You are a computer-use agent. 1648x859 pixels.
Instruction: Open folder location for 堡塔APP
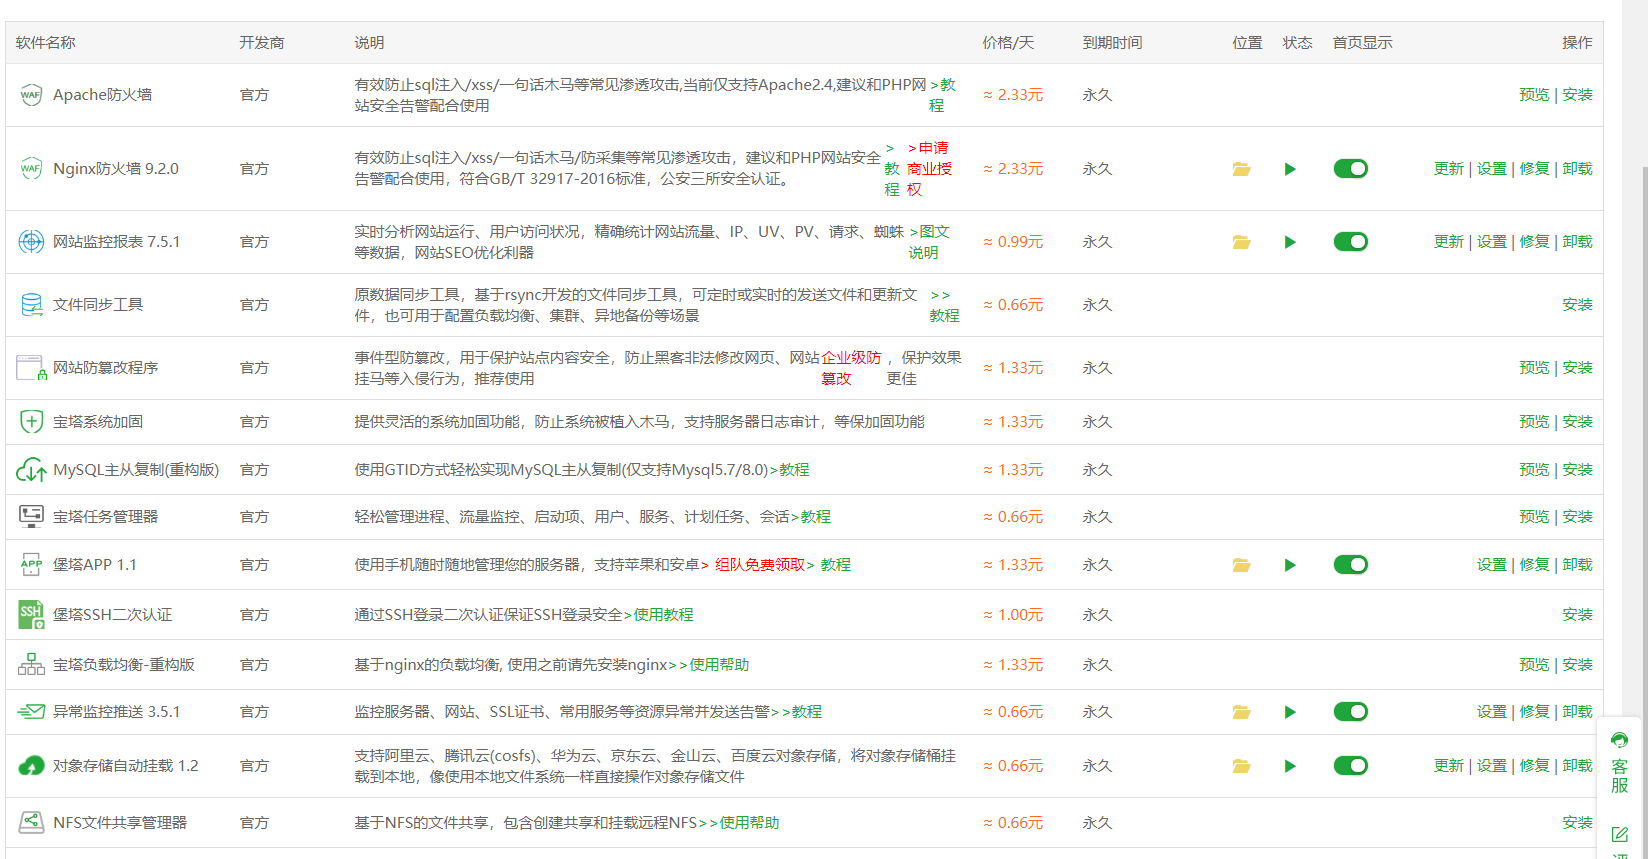pos(1241,565)
